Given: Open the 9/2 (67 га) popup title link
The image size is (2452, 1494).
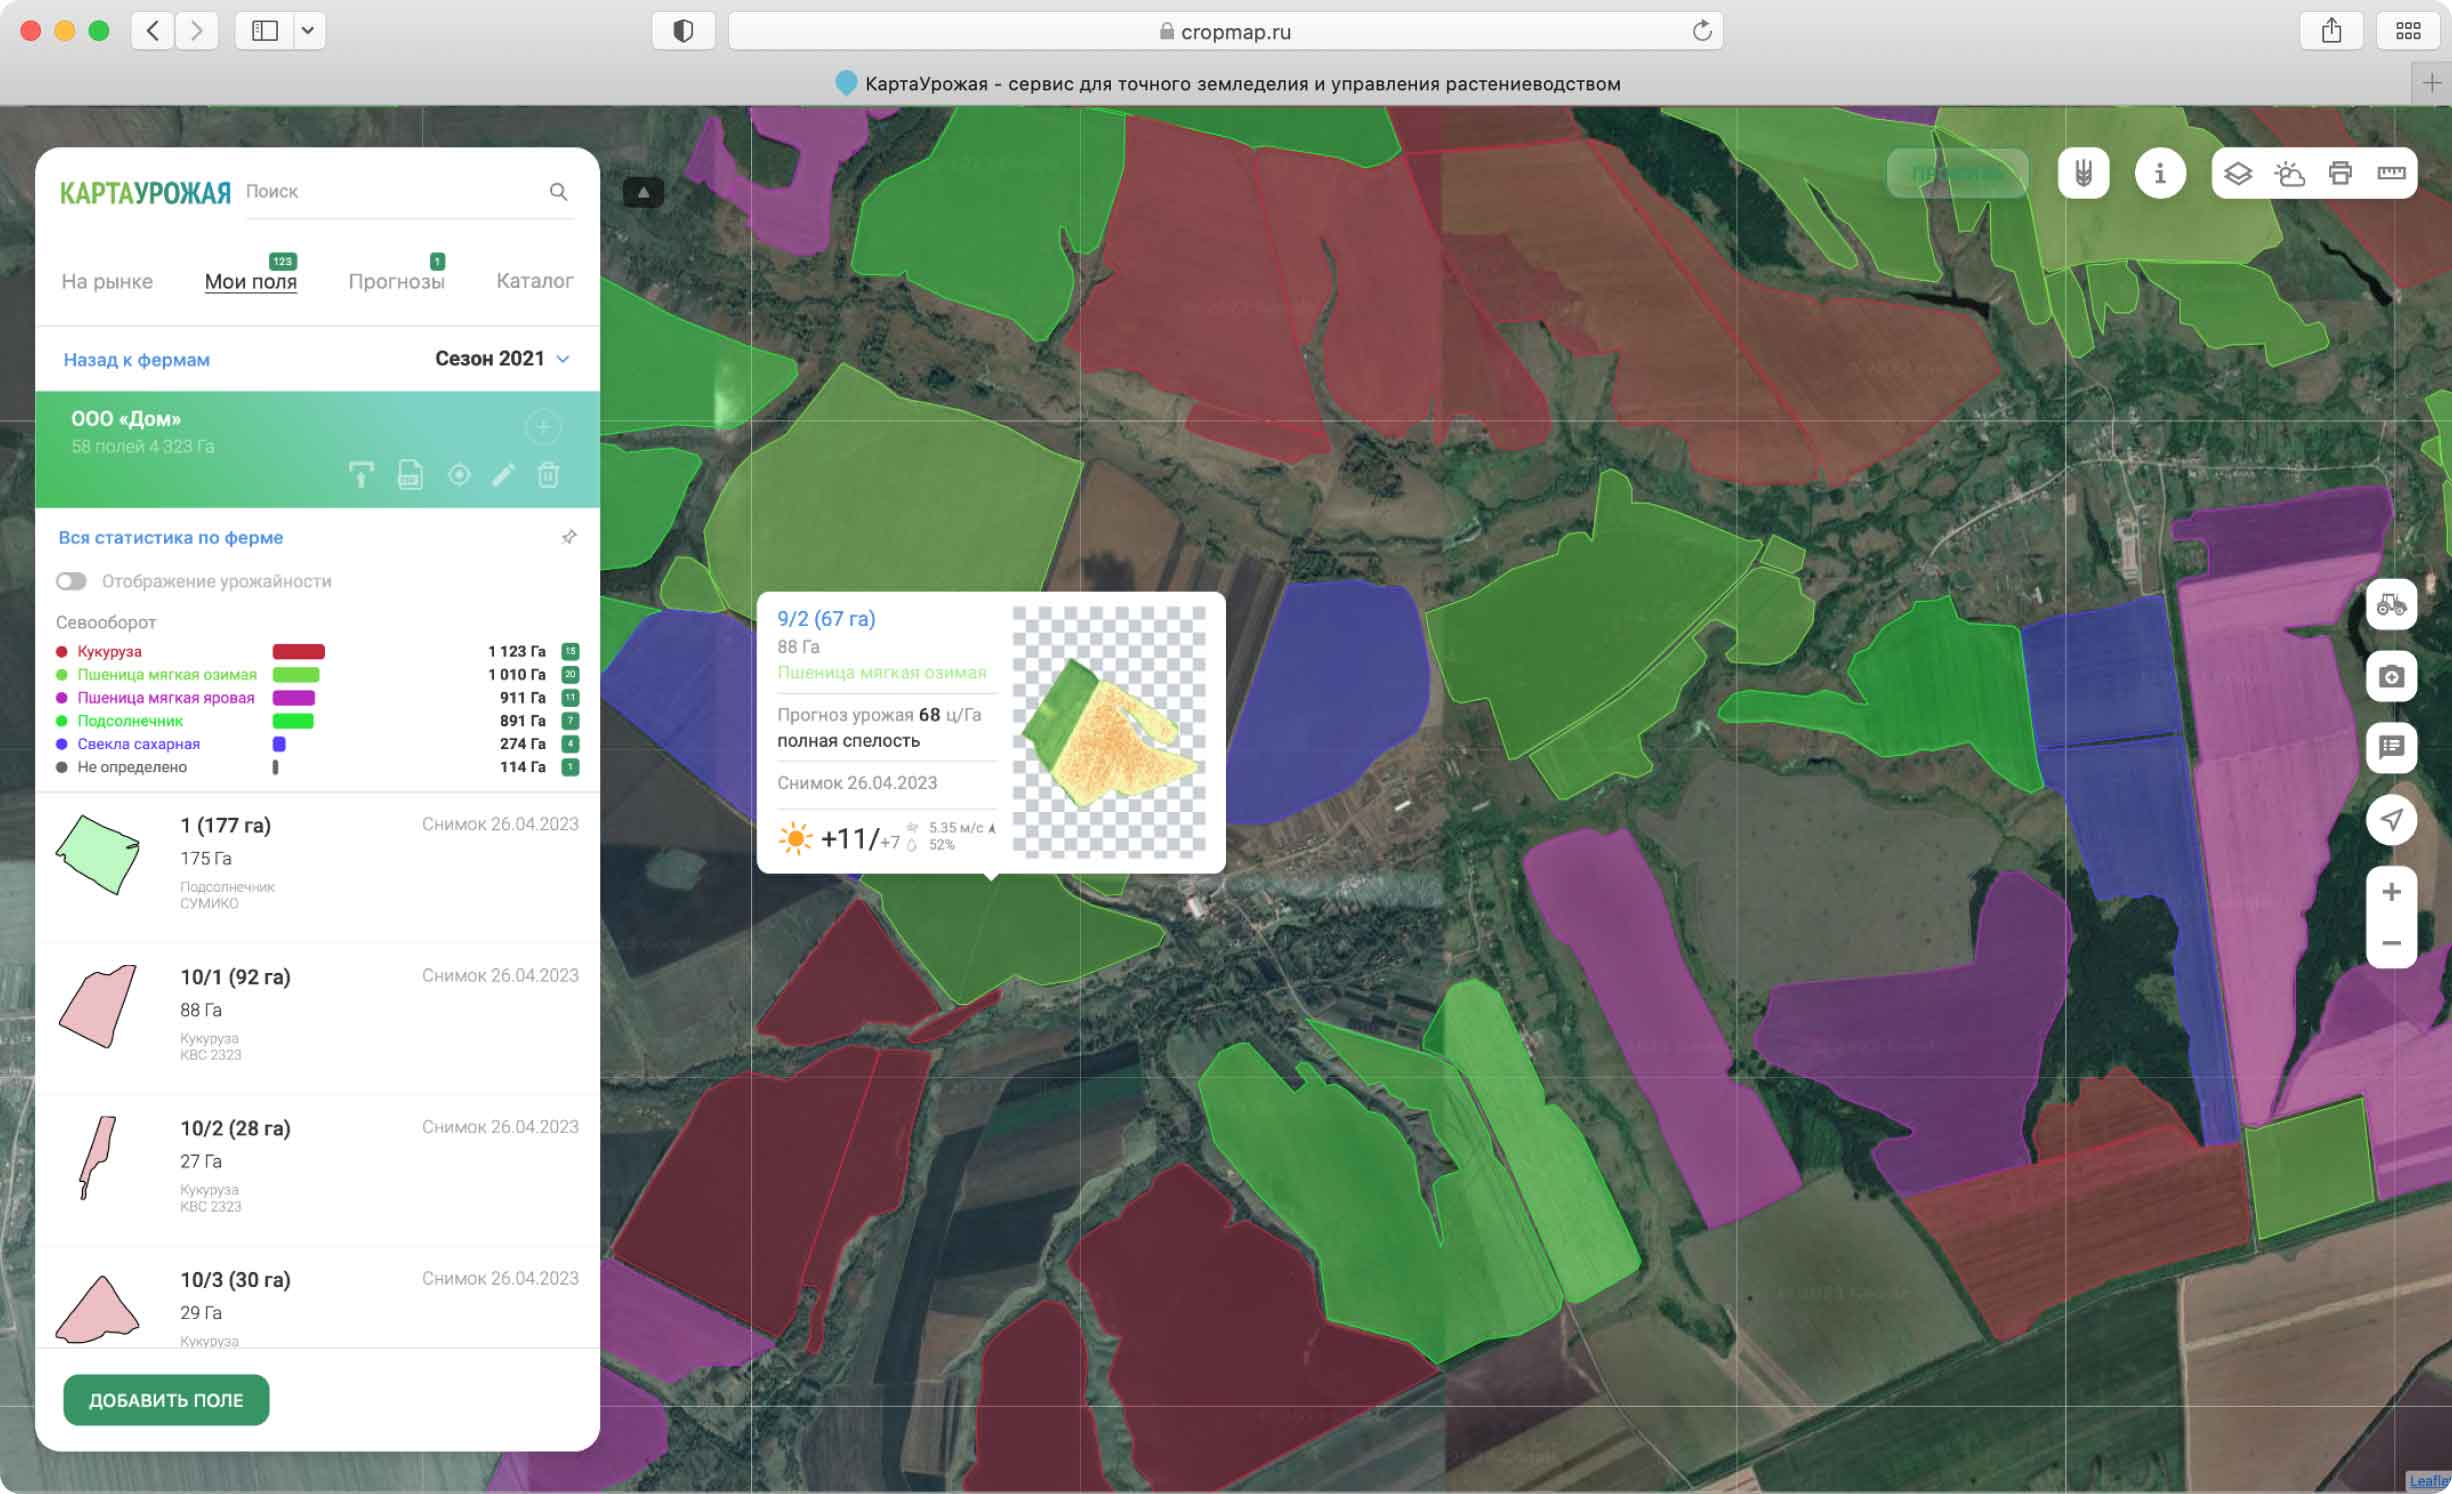Looking at the screenshot, I should tap(826, 618).
